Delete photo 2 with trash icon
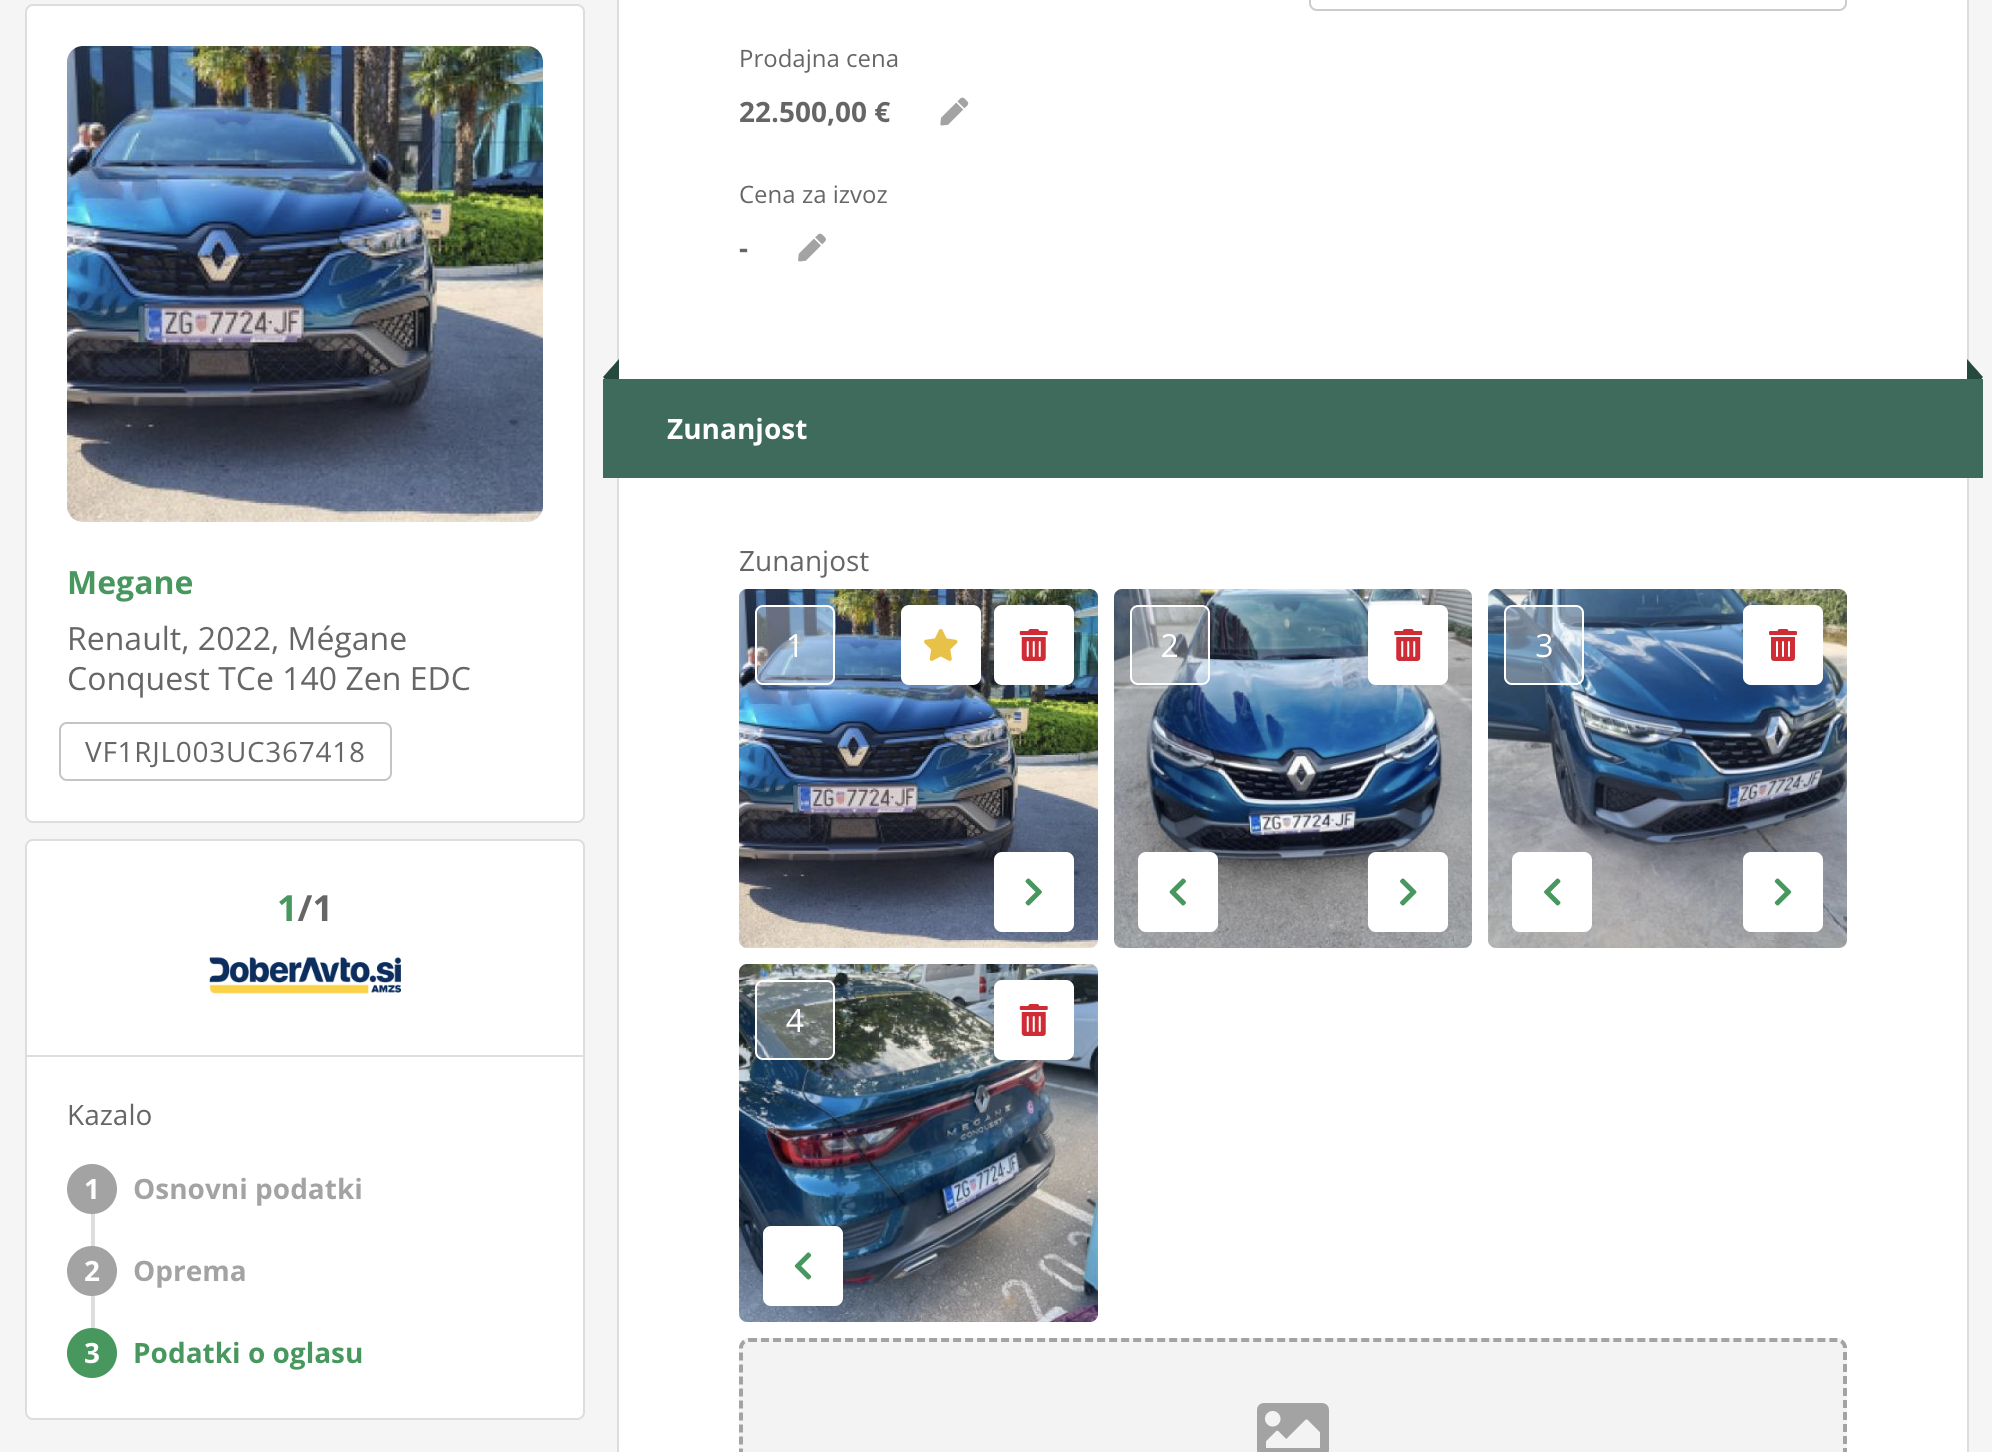 (x=1408, y=645)
